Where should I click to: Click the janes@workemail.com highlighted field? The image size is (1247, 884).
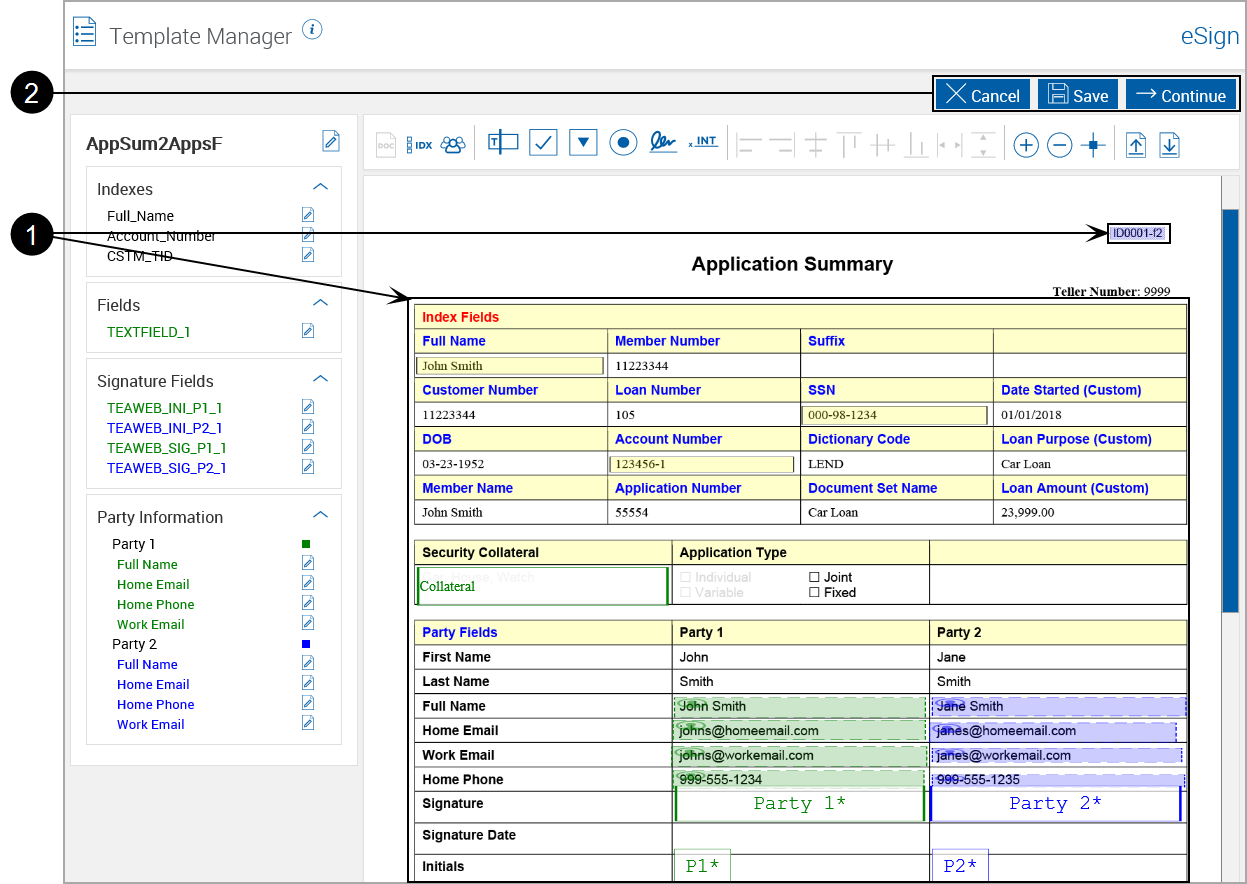pyautogui.click(x=1057, y=755)
